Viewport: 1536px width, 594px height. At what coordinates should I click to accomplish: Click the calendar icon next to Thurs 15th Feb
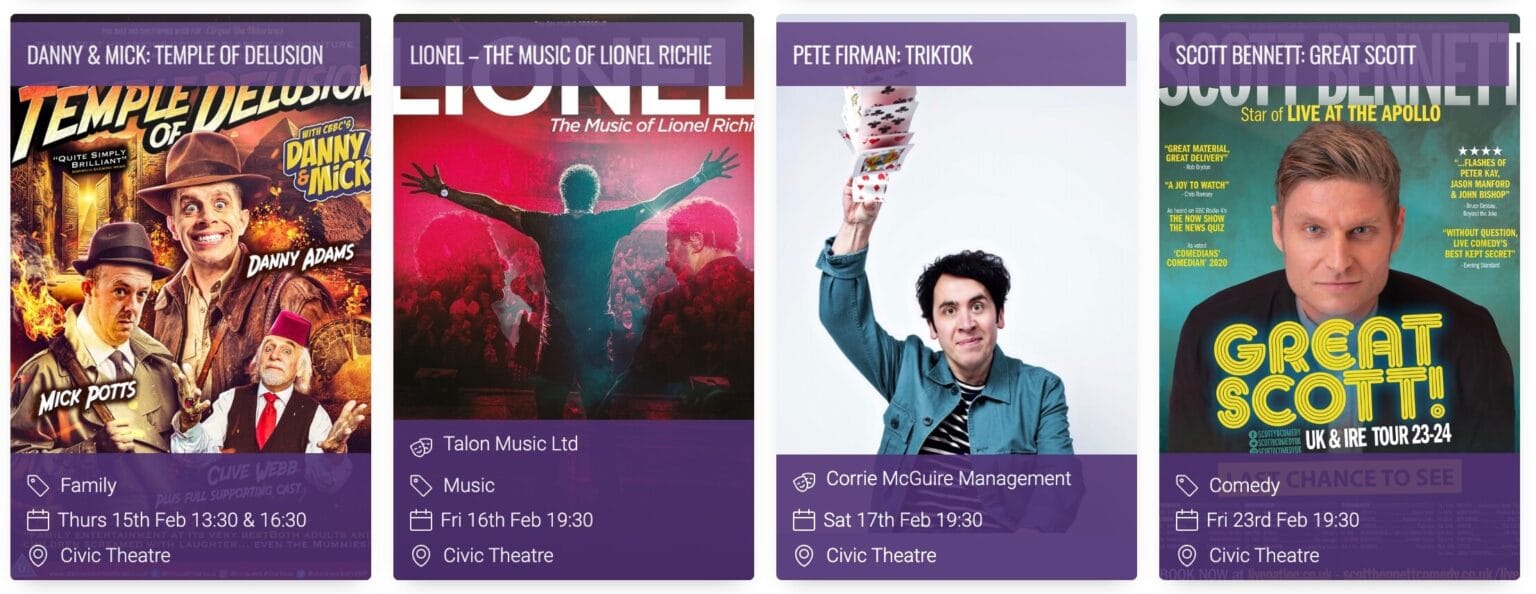point(38,520)
